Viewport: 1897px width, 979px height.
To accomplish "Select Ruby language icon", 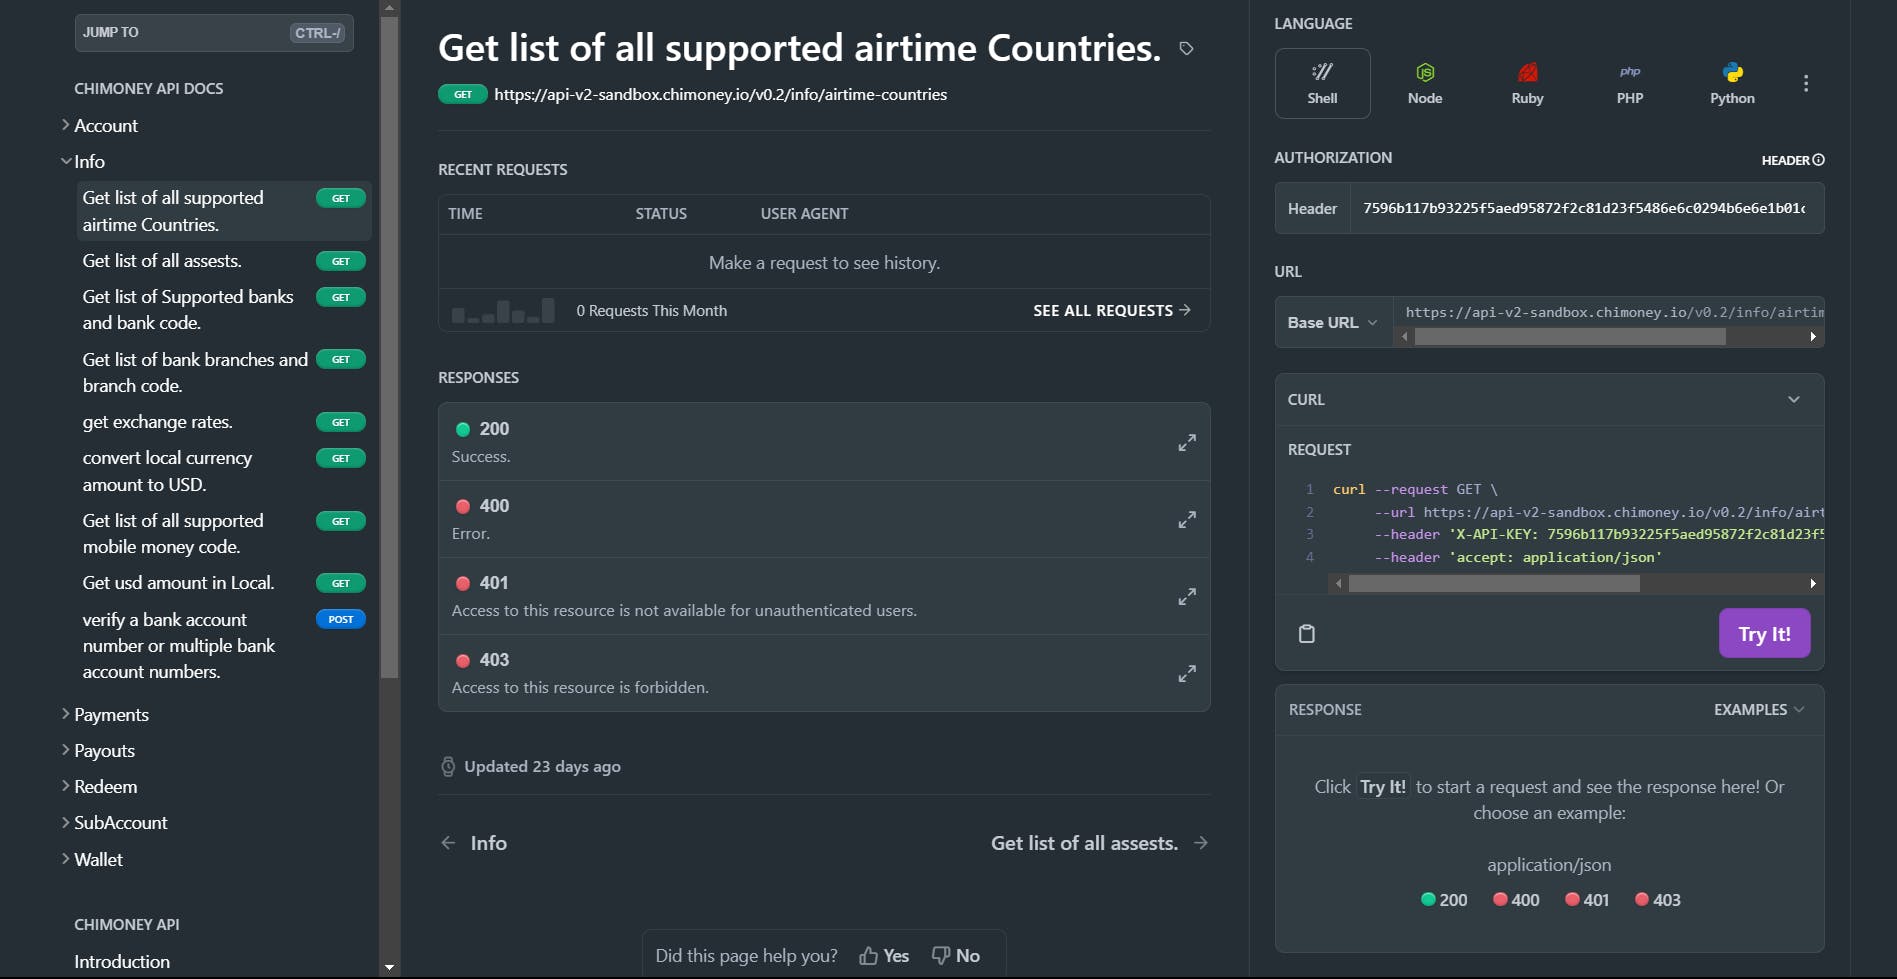I will pyautogui.click(x=1527, y=83).
